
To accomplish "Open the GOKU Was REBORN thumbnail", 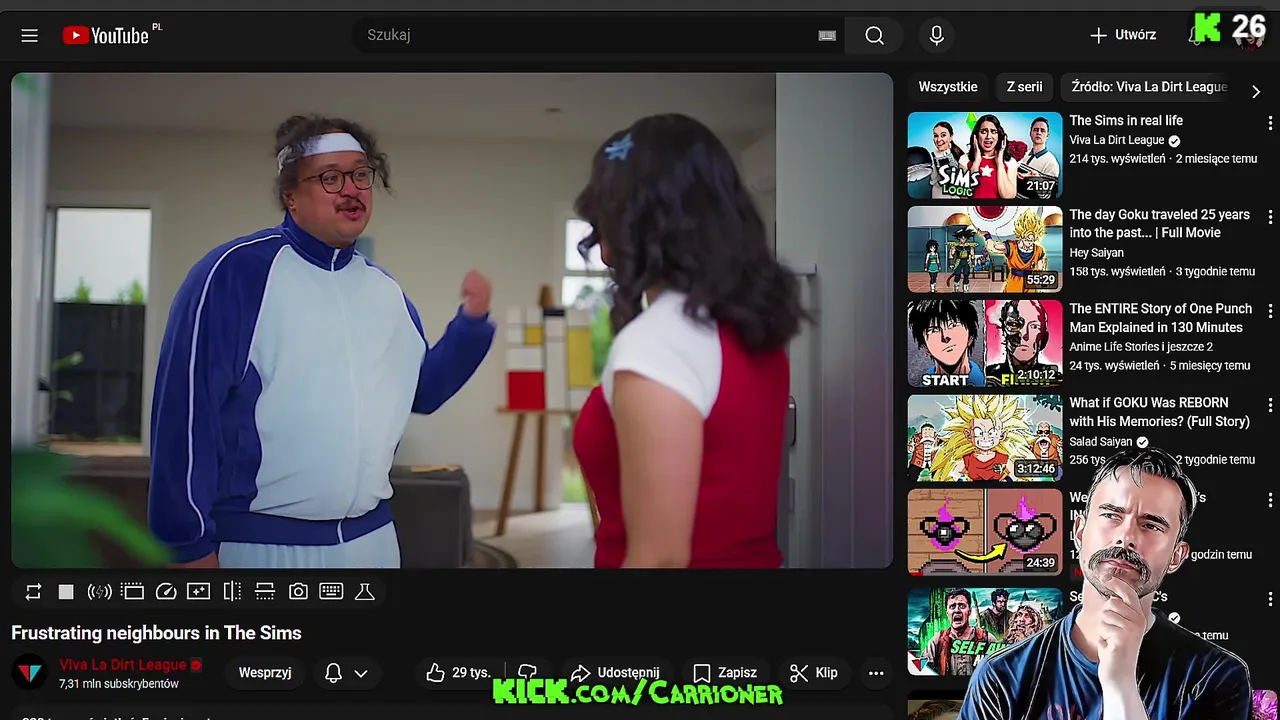I will coord(985,437).
